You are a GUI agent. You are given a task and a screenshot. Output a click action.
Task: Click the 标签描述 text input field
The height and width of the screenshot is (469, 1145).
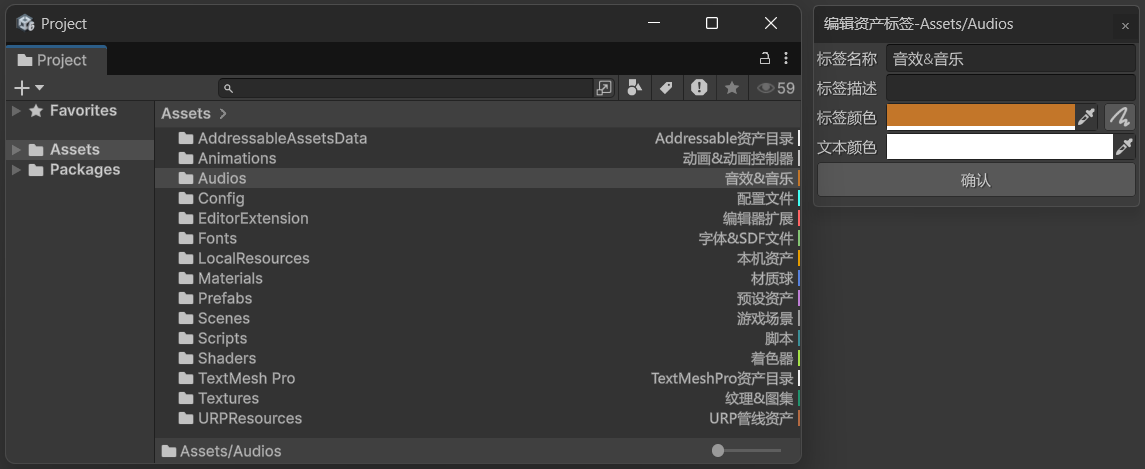pyautogui.click(x=1010, y=88)
